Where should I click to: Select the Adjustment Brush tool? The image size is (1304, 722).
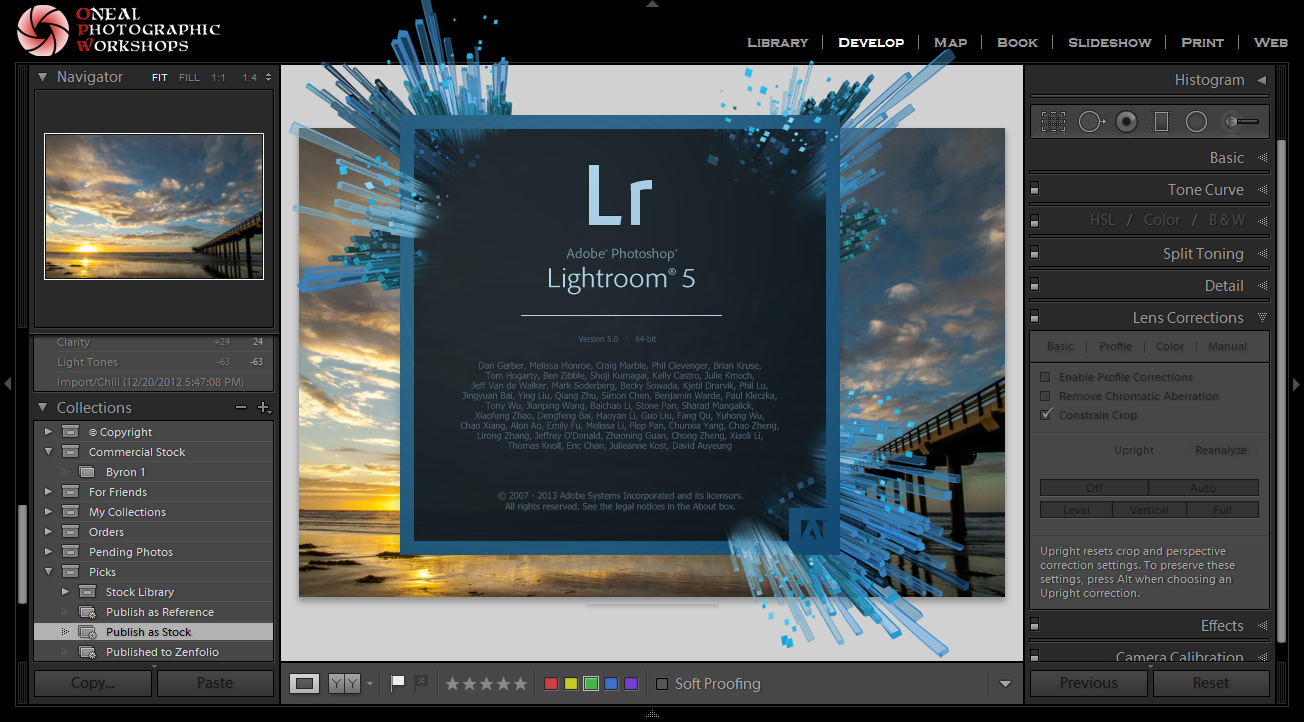point(1240,122)
